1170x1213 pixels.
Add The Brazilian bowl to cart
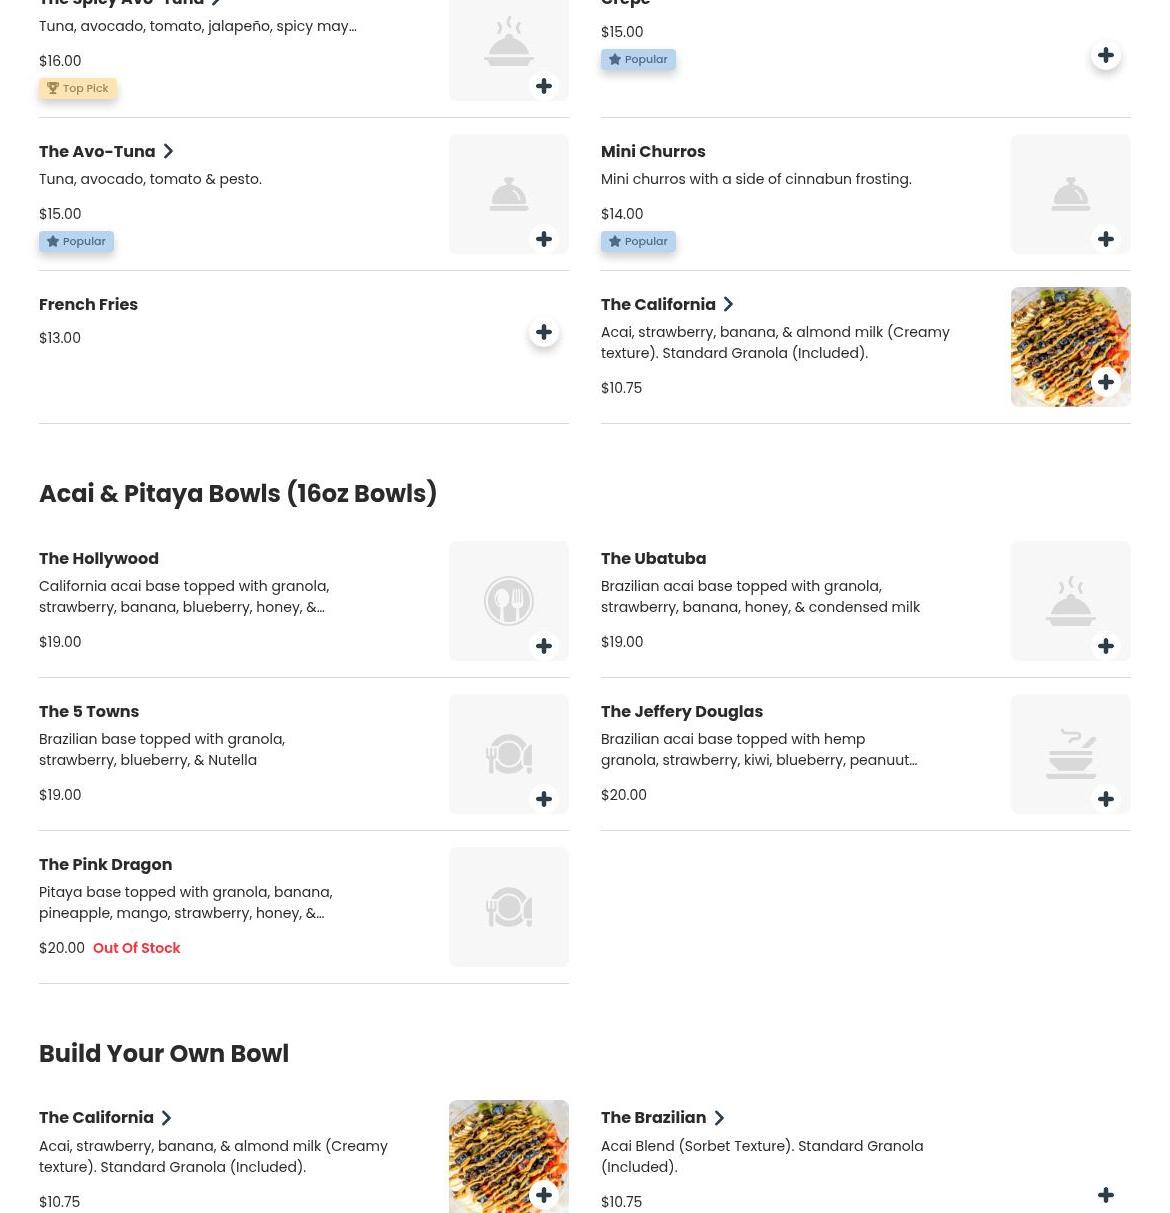coord(1106,1195)
